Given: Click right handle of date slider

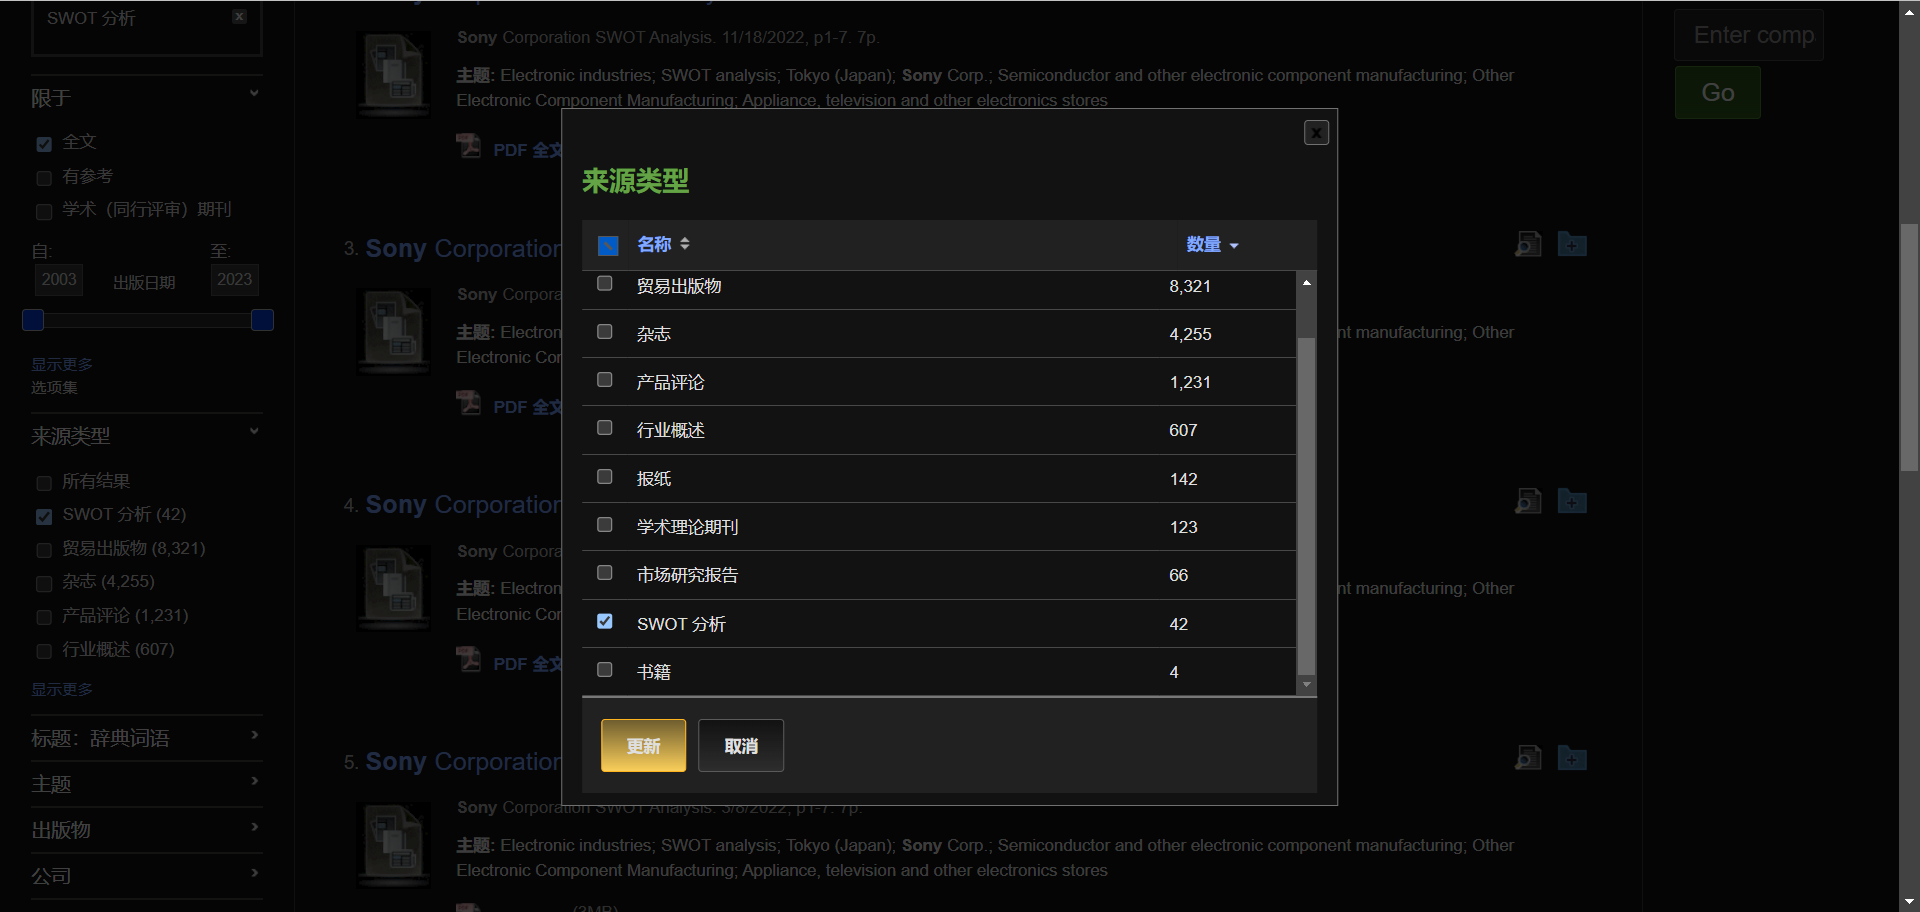Looking at the screenshot, I should point(263,320).
